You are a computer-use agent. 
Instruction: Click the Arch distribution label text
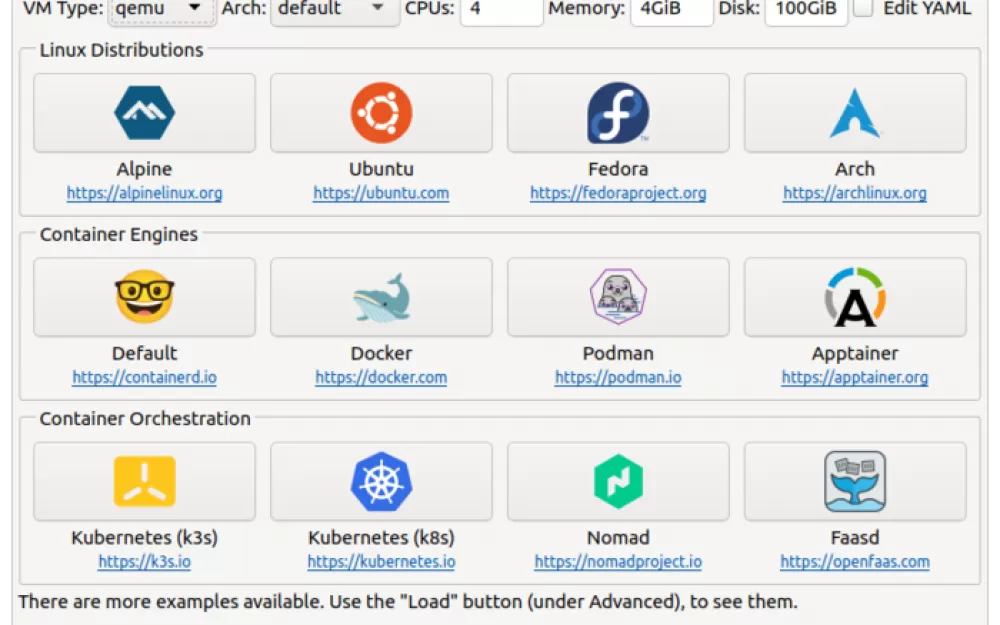pyautogui.click(x=855, y=168)
